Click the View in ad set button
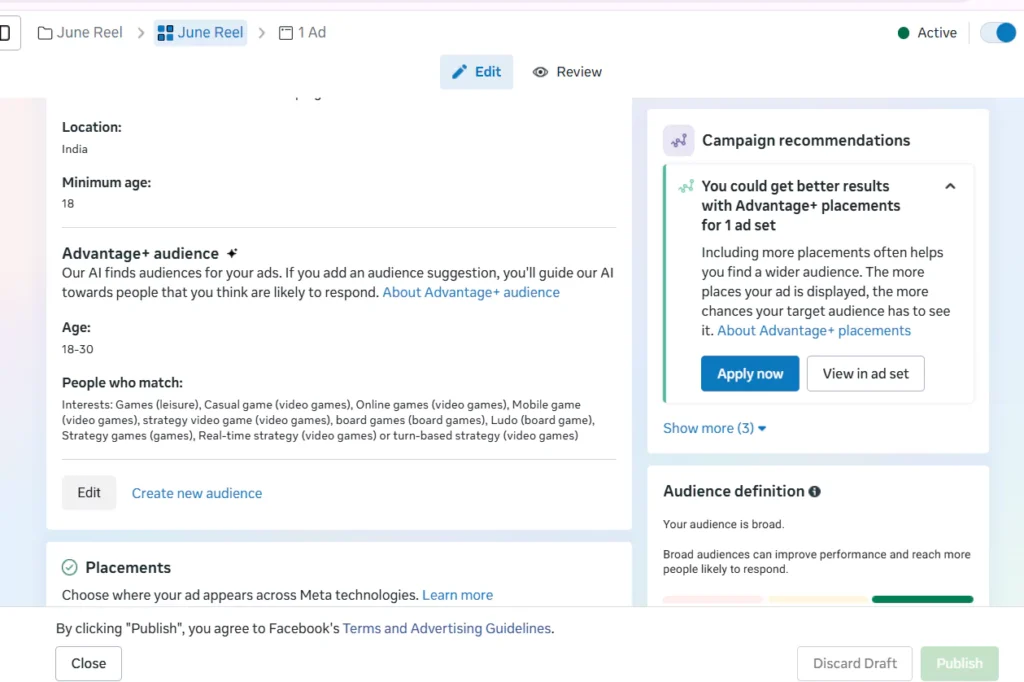 click(x=865, y=374)
